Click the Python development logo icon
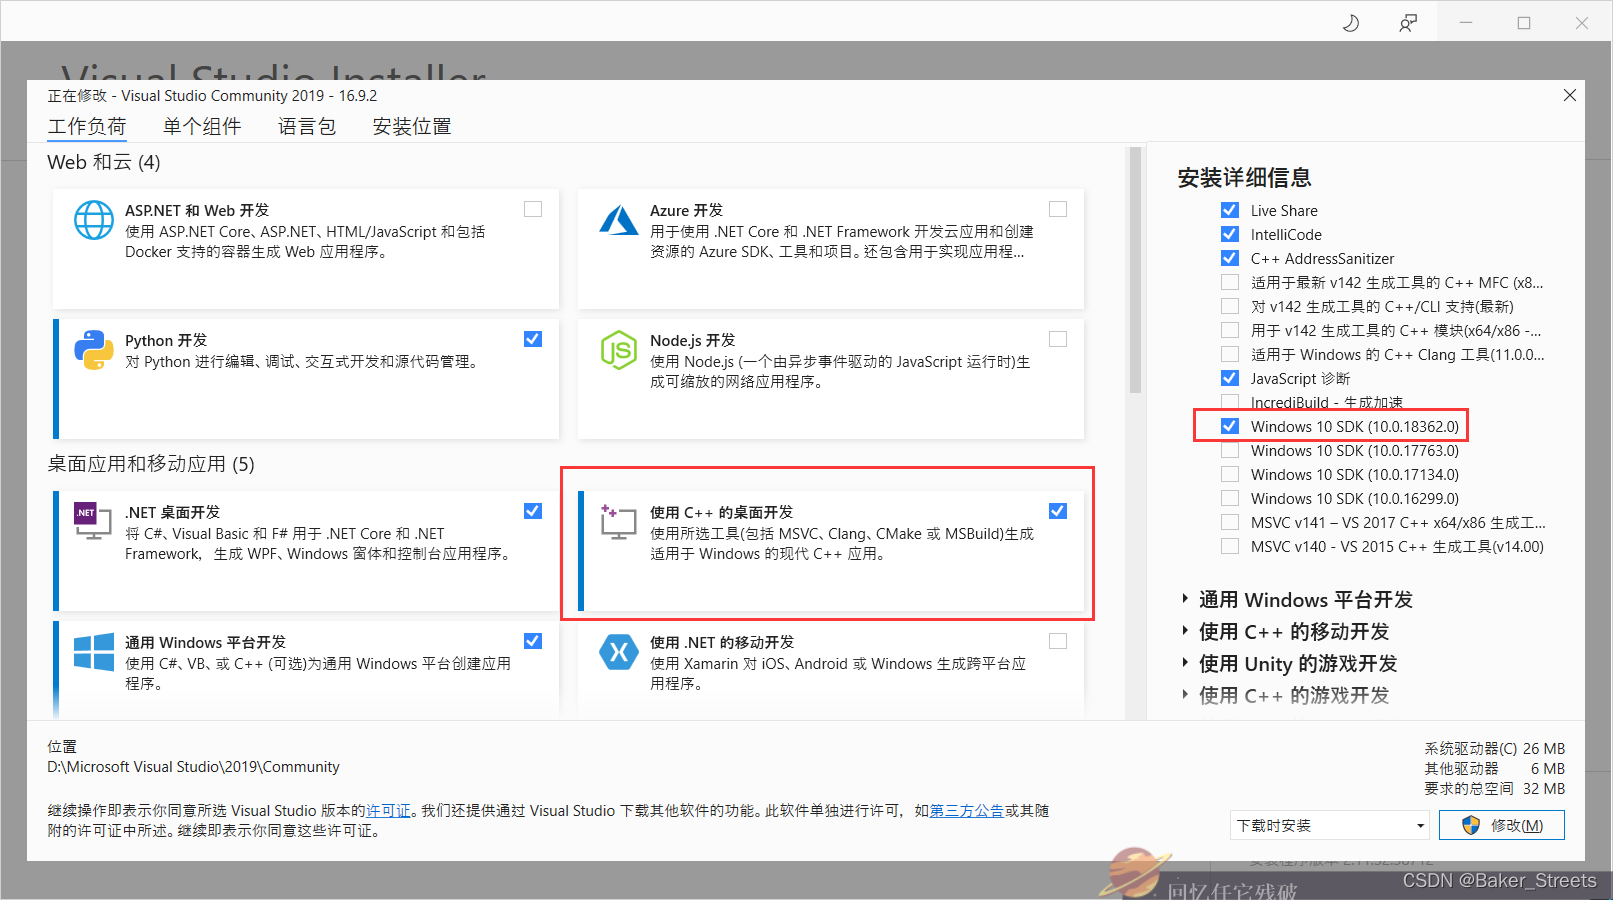This screenshot has width=1613, height=900. pyautogui.click(x=94, y=350)
